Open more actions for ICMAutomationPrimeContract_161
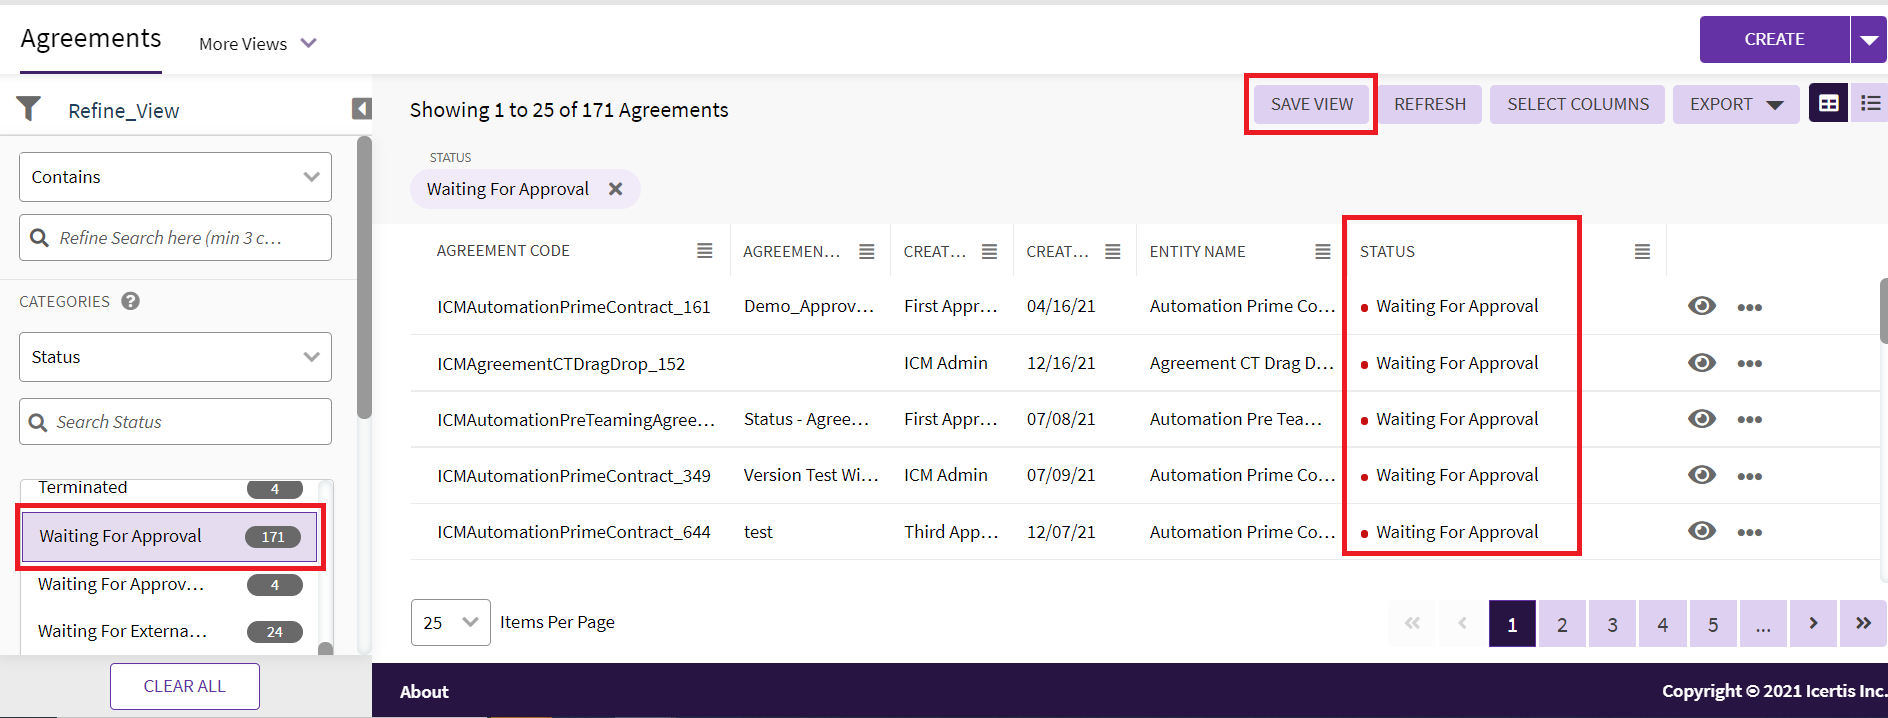This screenshot has width=1888, height=718. coord(1749,307)
